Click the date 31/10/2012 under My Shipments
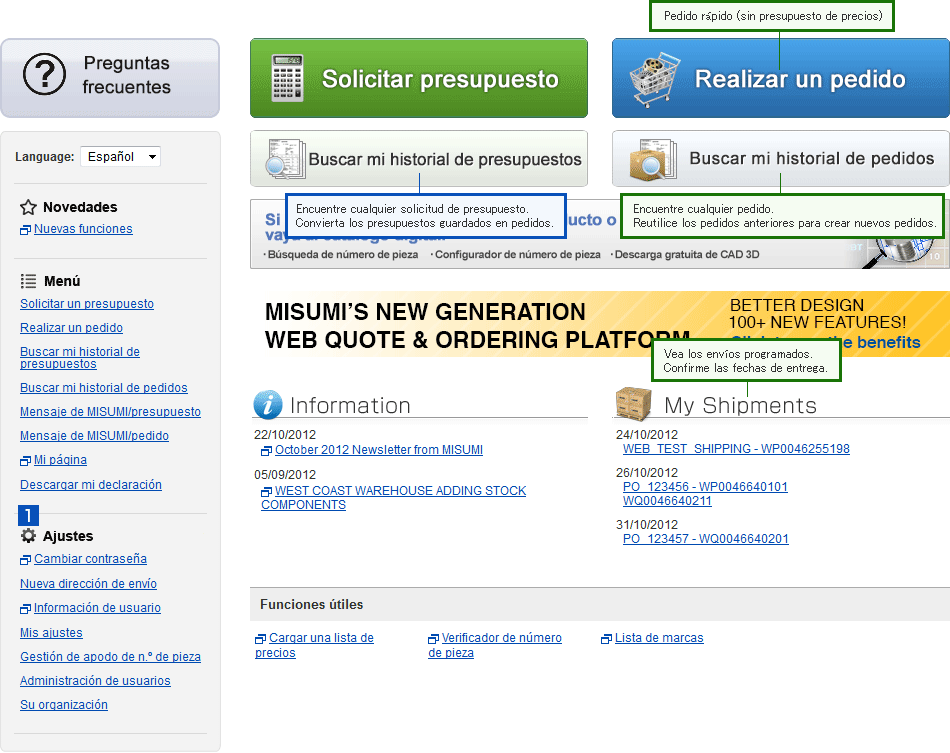 coord(646,525)
